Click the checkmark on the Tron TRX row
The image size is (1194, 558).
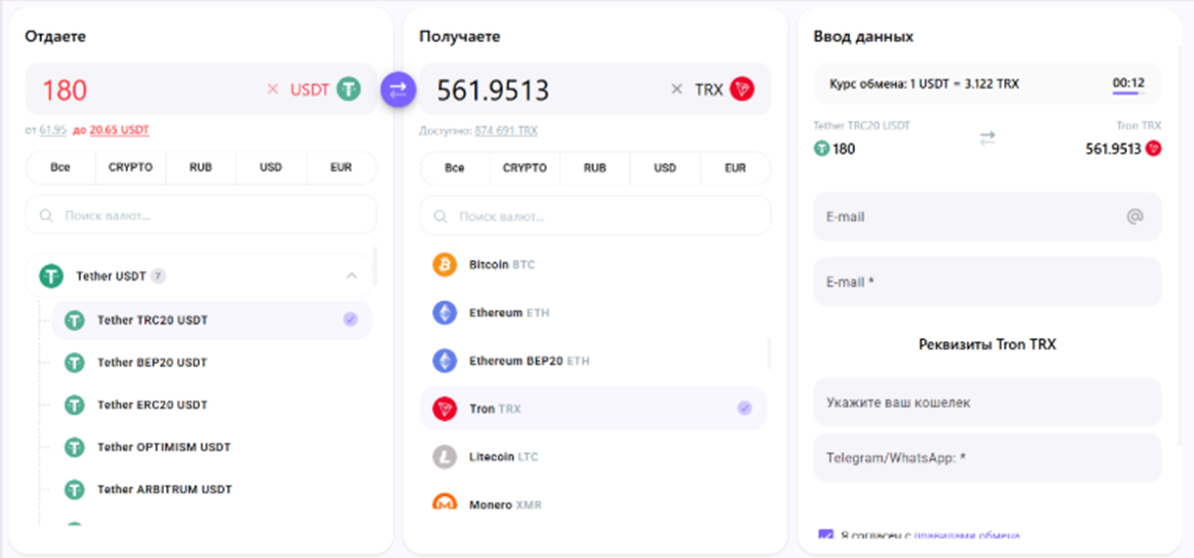[745, 409]
